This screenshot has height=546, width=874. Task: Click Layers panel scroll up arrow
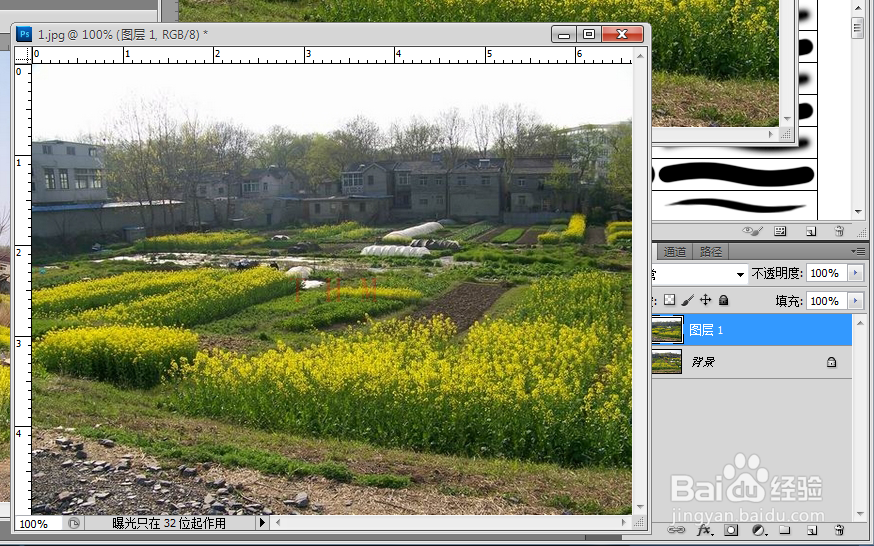[859, 323]
